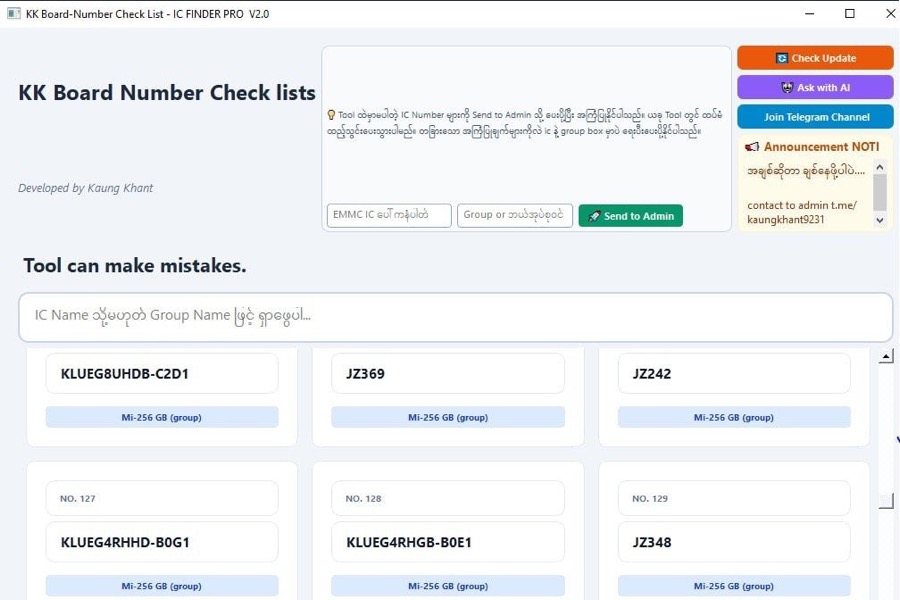Click the NO. 129 card number
The width and height of the screenshot is (900, 600).
(650, 498)
